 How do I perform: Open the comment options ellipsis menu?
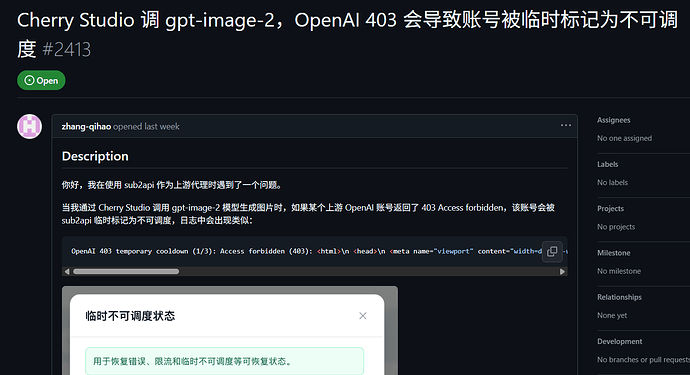click(x=565, y=126)
